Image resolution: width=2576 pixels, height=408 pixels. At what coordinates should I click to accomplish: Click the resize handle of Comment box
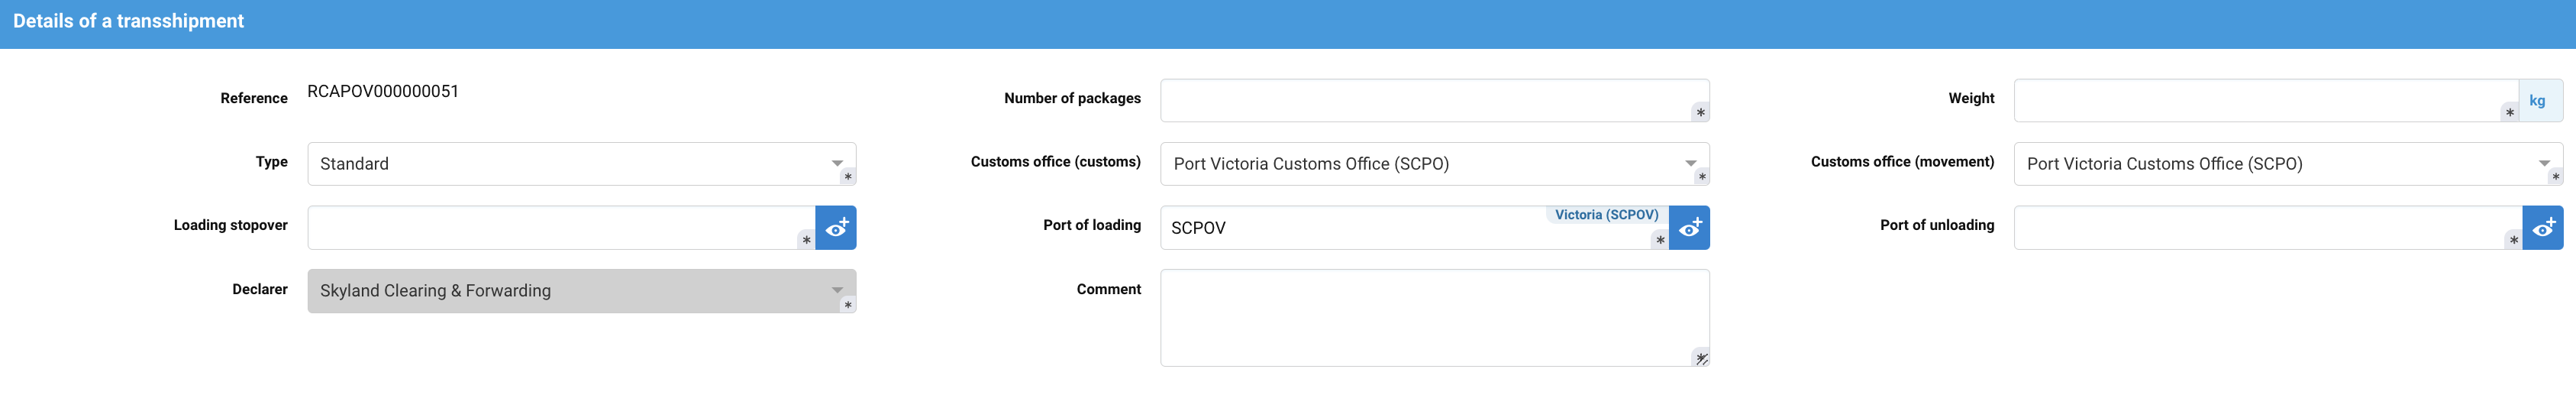[x=1701, y=358]
